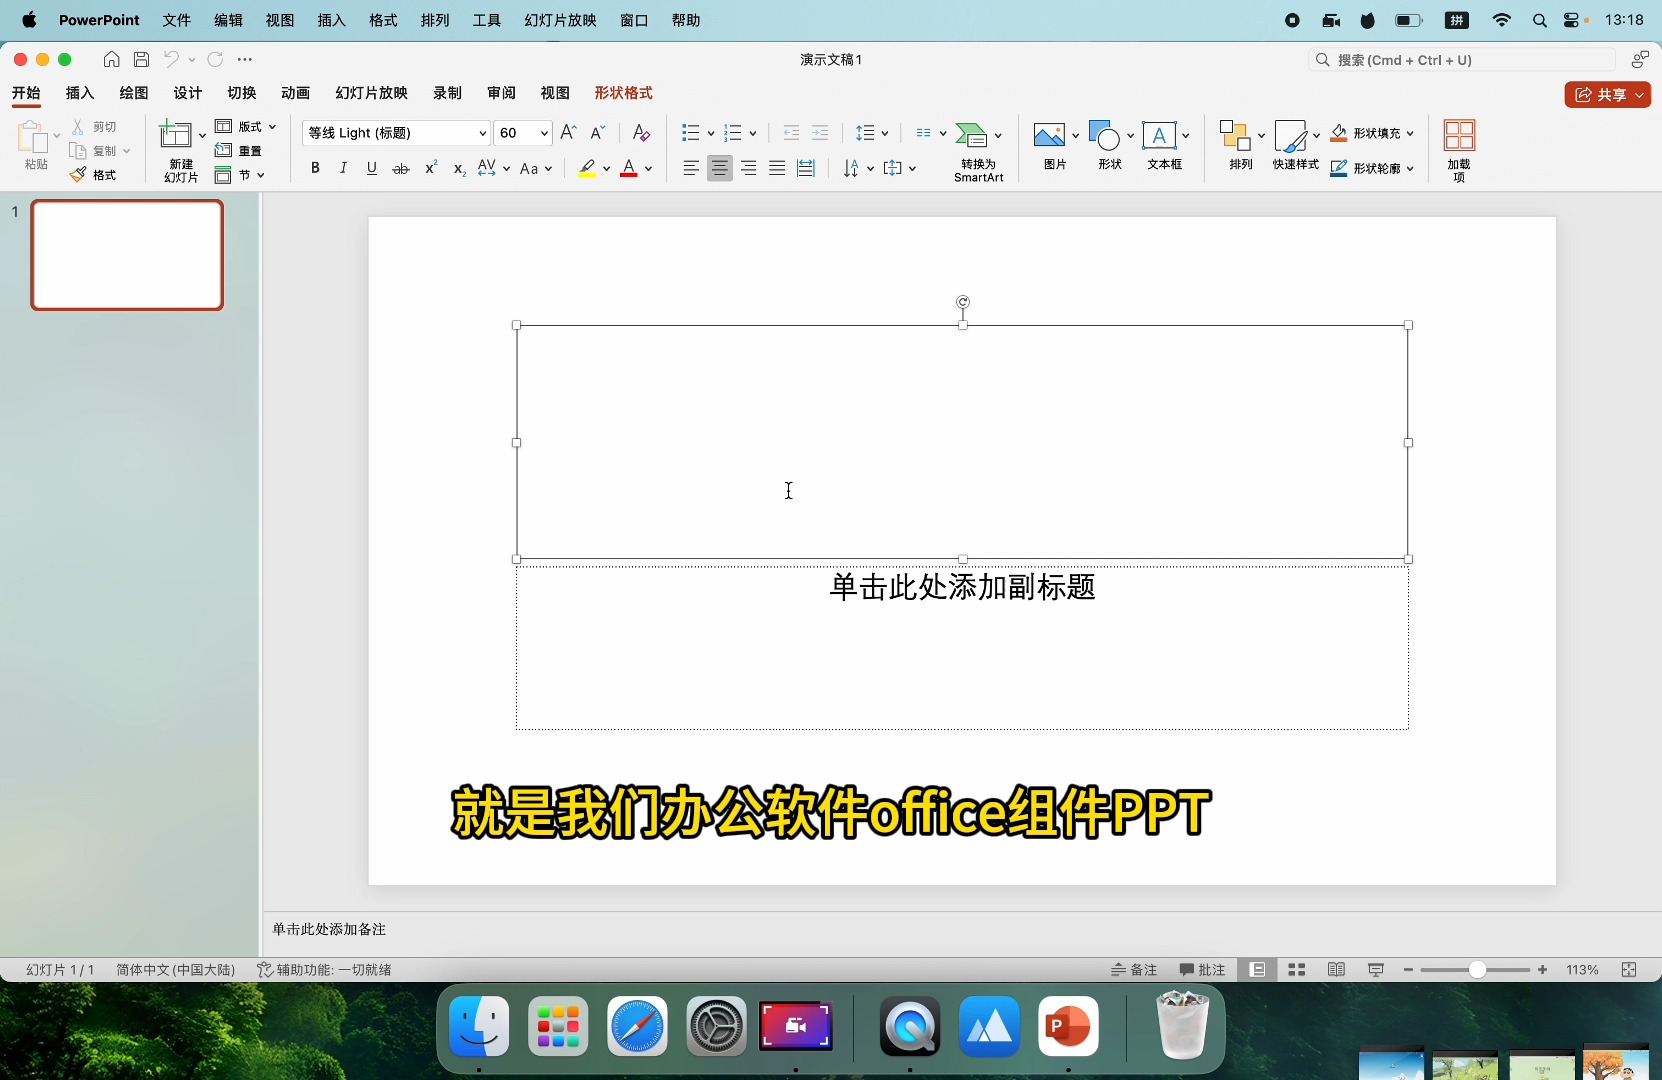Switch to the 插入 ribbon tab
This screenshot has height=1080, width=1662.
(79, 92)
